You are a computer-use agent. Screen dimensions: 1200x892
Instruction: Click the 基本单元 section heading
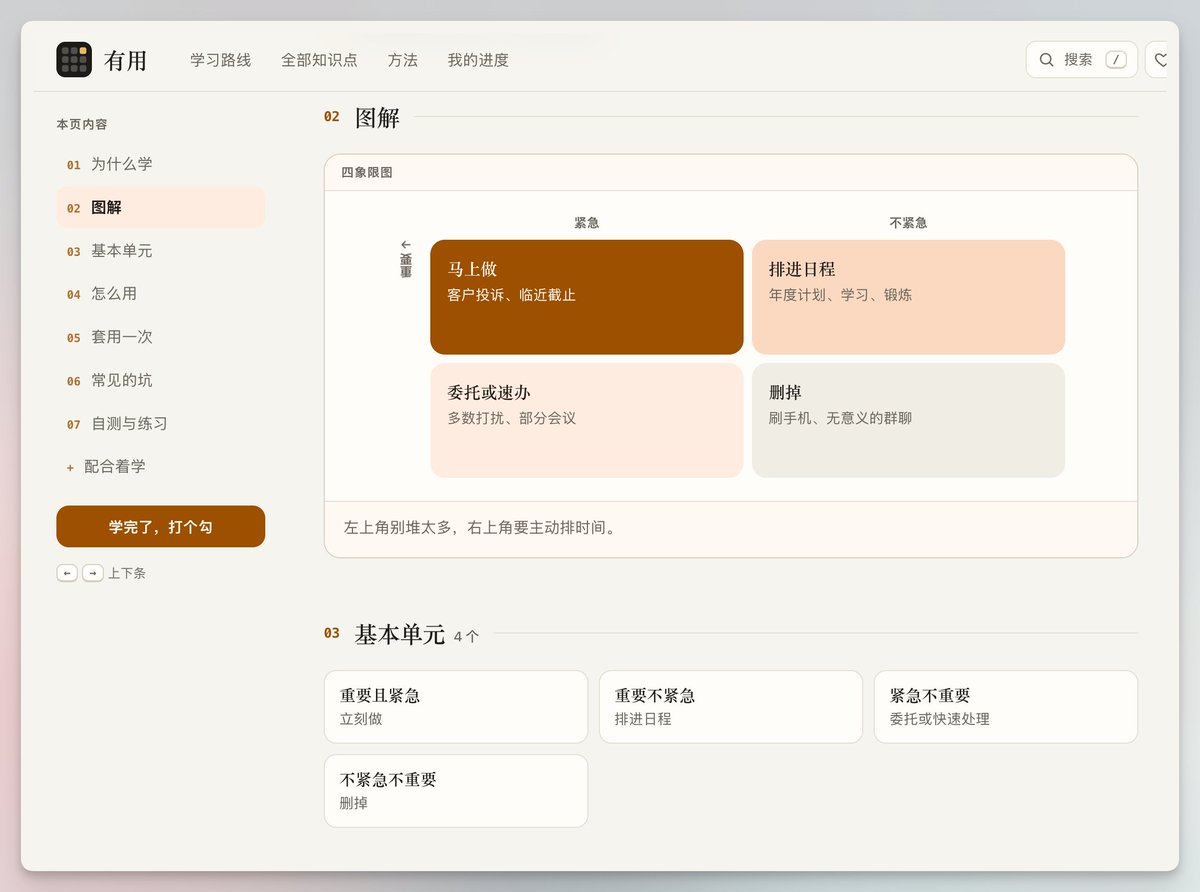click(400, 634)
